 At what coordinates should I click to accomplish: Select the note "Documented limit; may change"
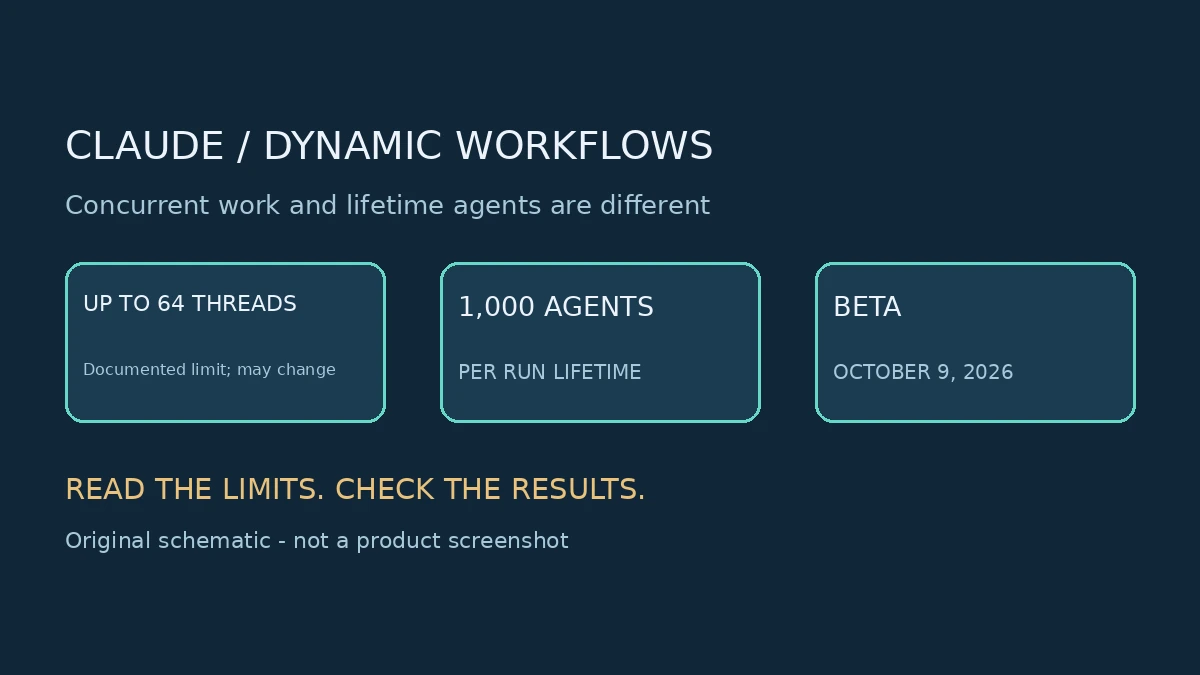pos(209,370)
